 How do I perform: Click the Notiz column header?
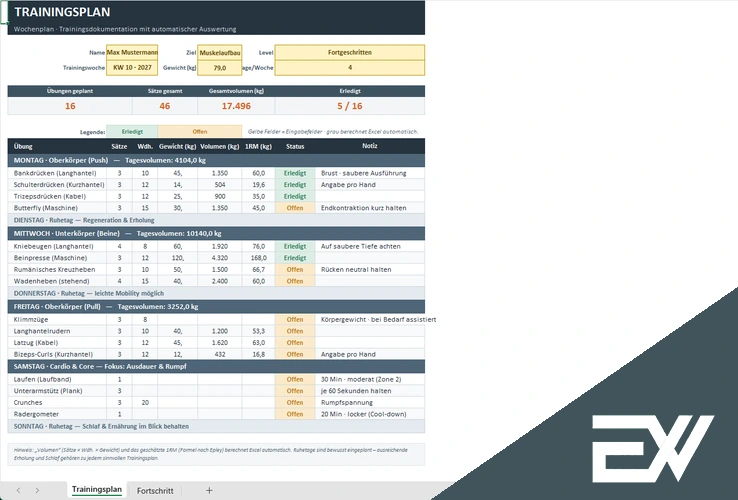[x=370, y=146]
